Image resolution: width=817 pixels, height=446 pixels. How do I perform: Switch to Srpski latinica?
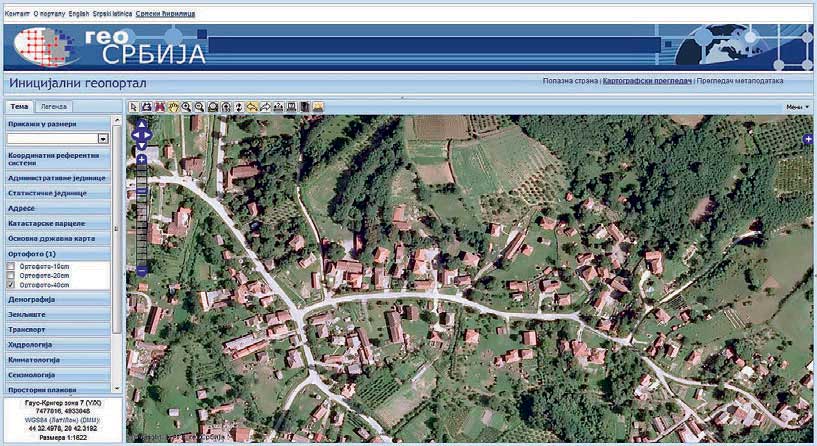[x=112, y=14]
